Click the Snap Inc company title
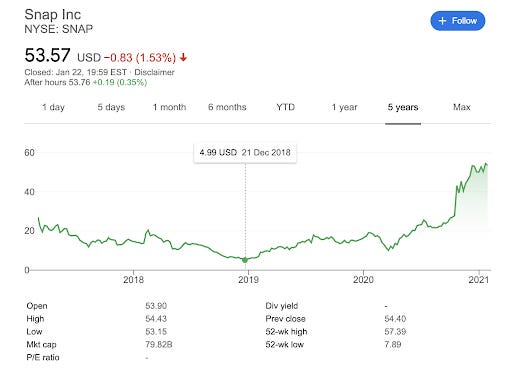 pyautogui.click(x=53, y=15)
